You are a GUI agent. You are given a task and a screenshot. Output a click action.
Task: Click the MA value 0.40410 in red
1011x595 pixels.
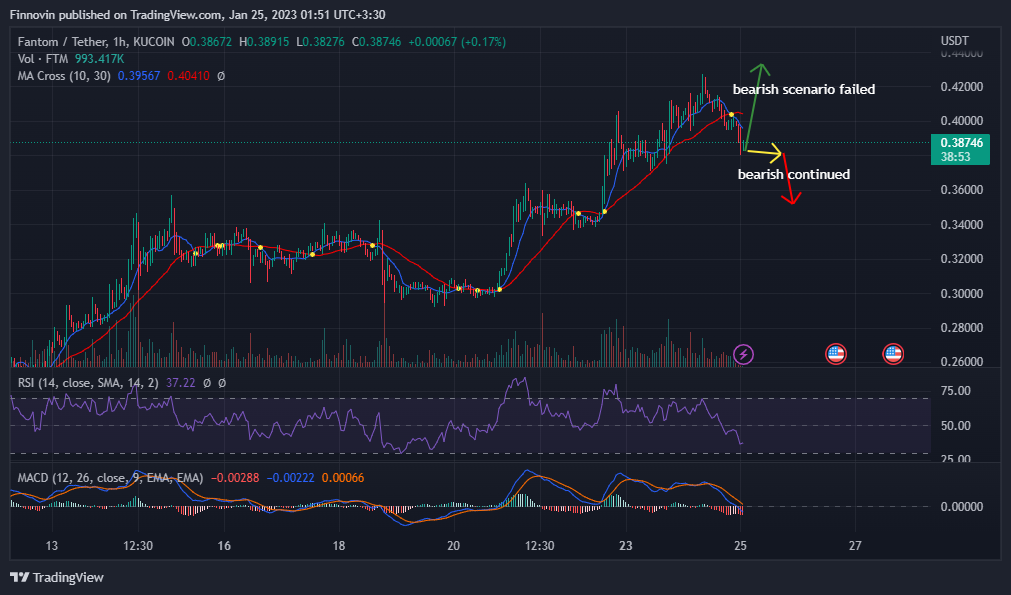point(188,76)
